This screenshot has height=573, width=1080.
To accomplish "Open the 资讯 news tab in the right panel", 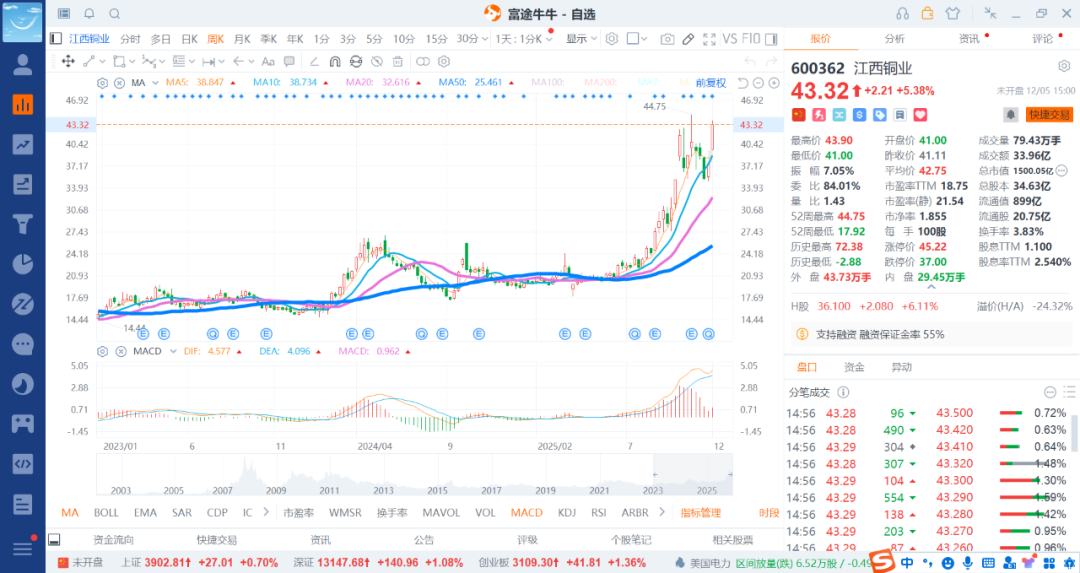I will coord(969,39).
